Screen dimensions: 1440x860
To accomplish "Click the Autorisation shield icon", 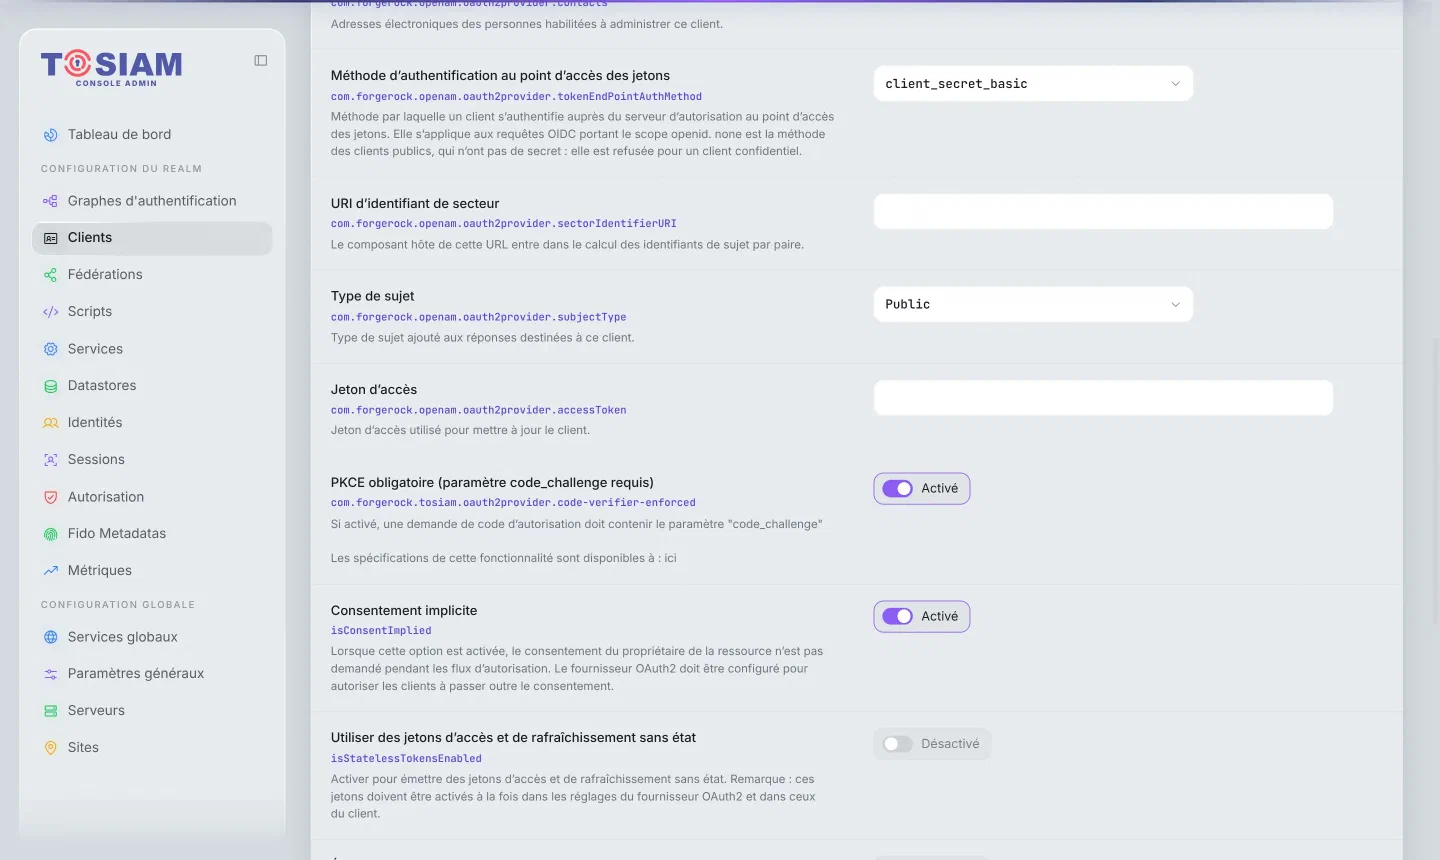I will (51, 497).
